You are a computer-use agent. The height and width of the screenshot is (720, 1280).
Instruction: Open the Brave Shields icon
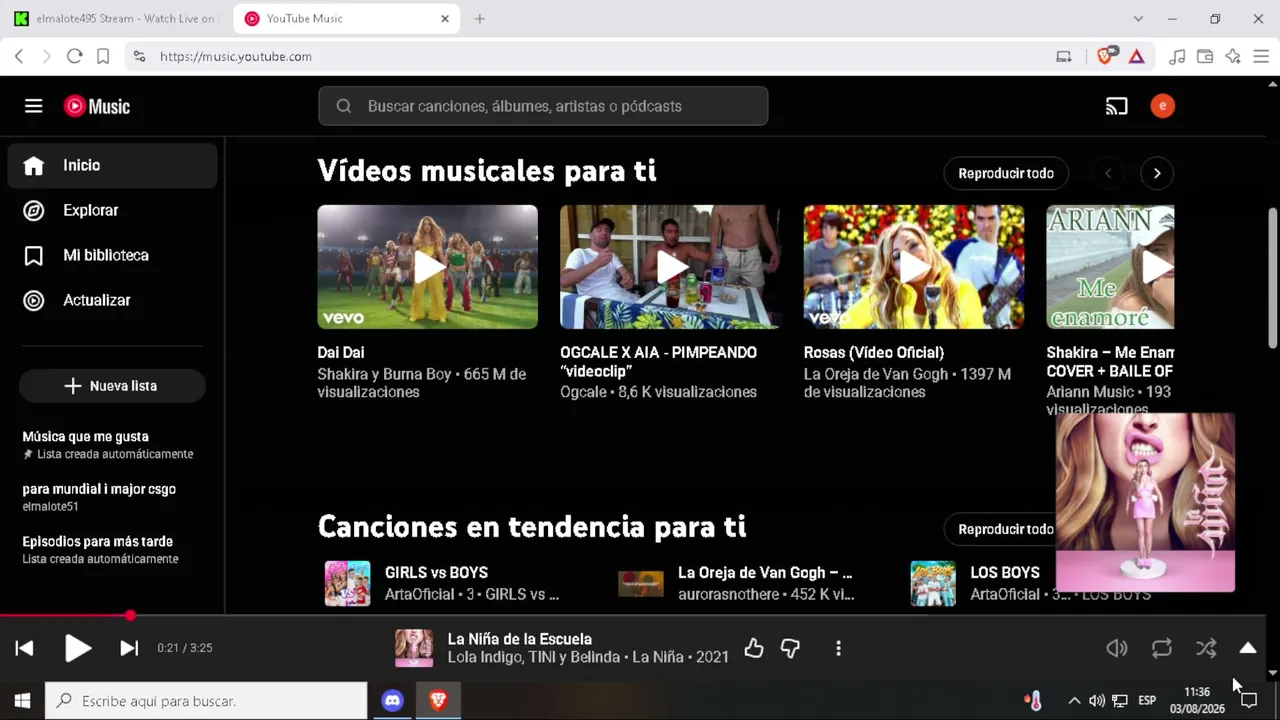coord(1105,56)
